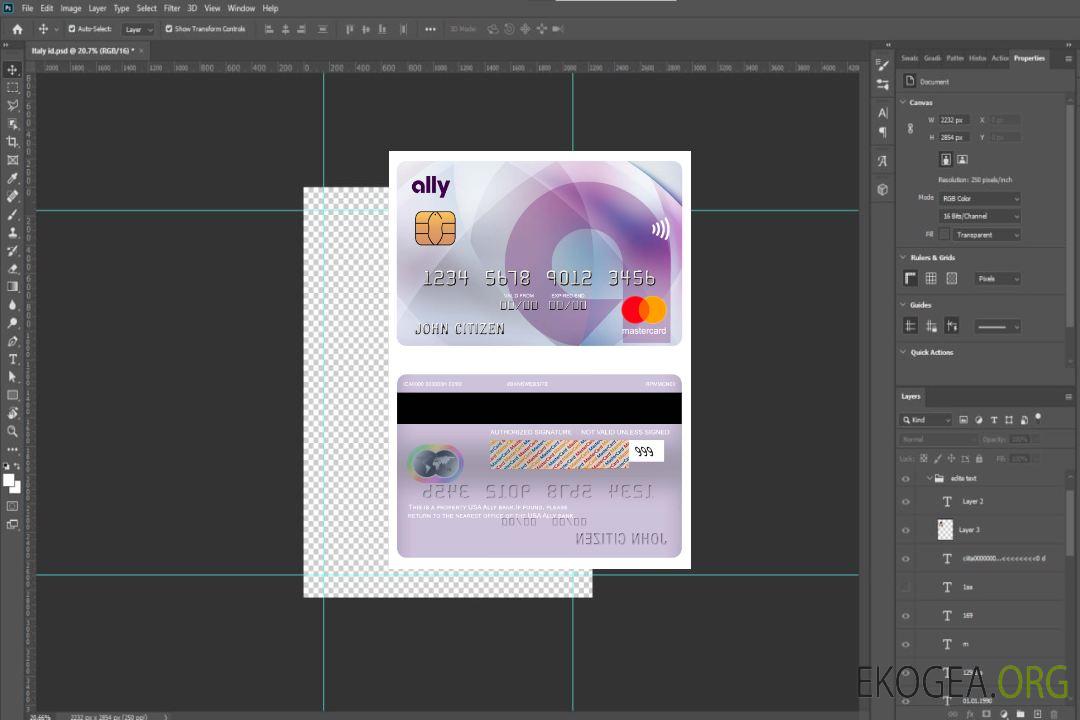Hide the 'edite text' group layer
The image size is (1080, 720).
[906, 479]
